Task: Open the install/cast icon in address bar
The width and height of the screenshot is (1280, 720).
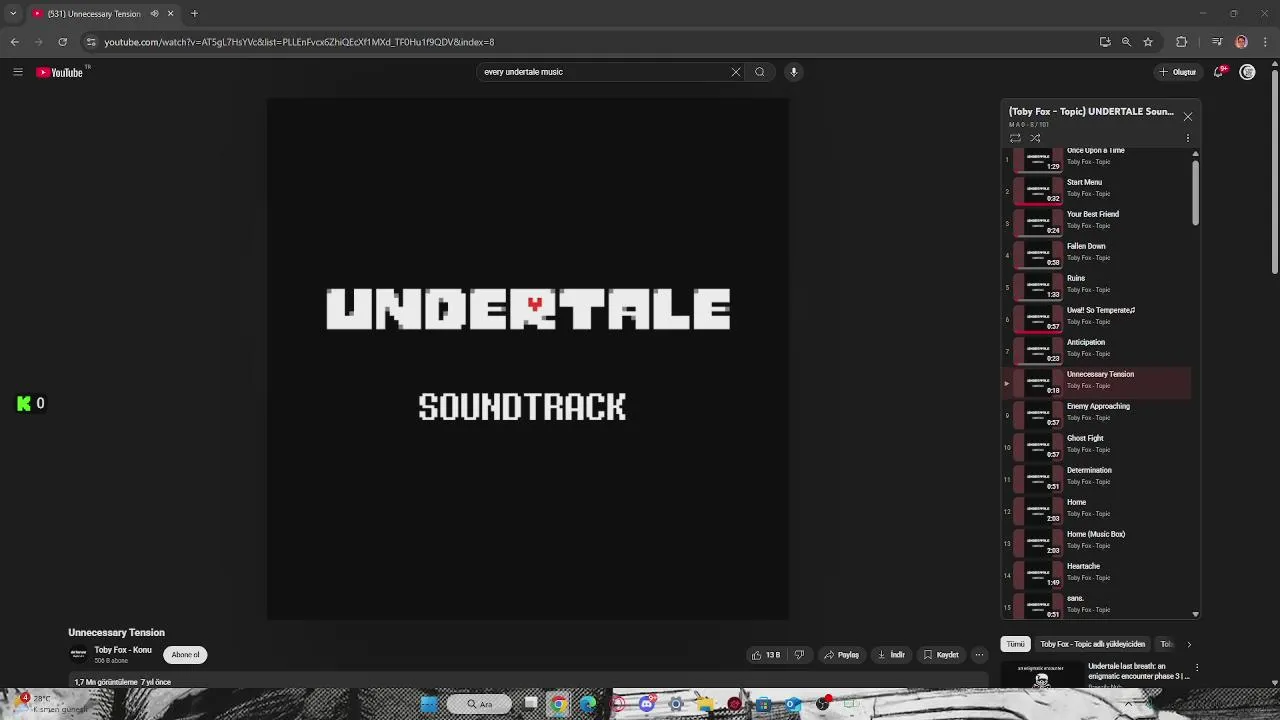Action: 1105,42
